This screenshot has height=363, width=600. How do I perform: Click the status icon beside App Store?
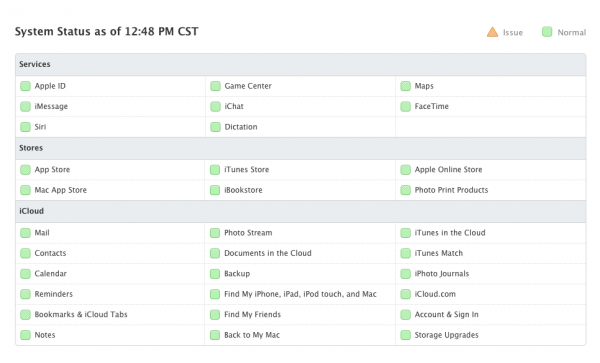(25, 169)
